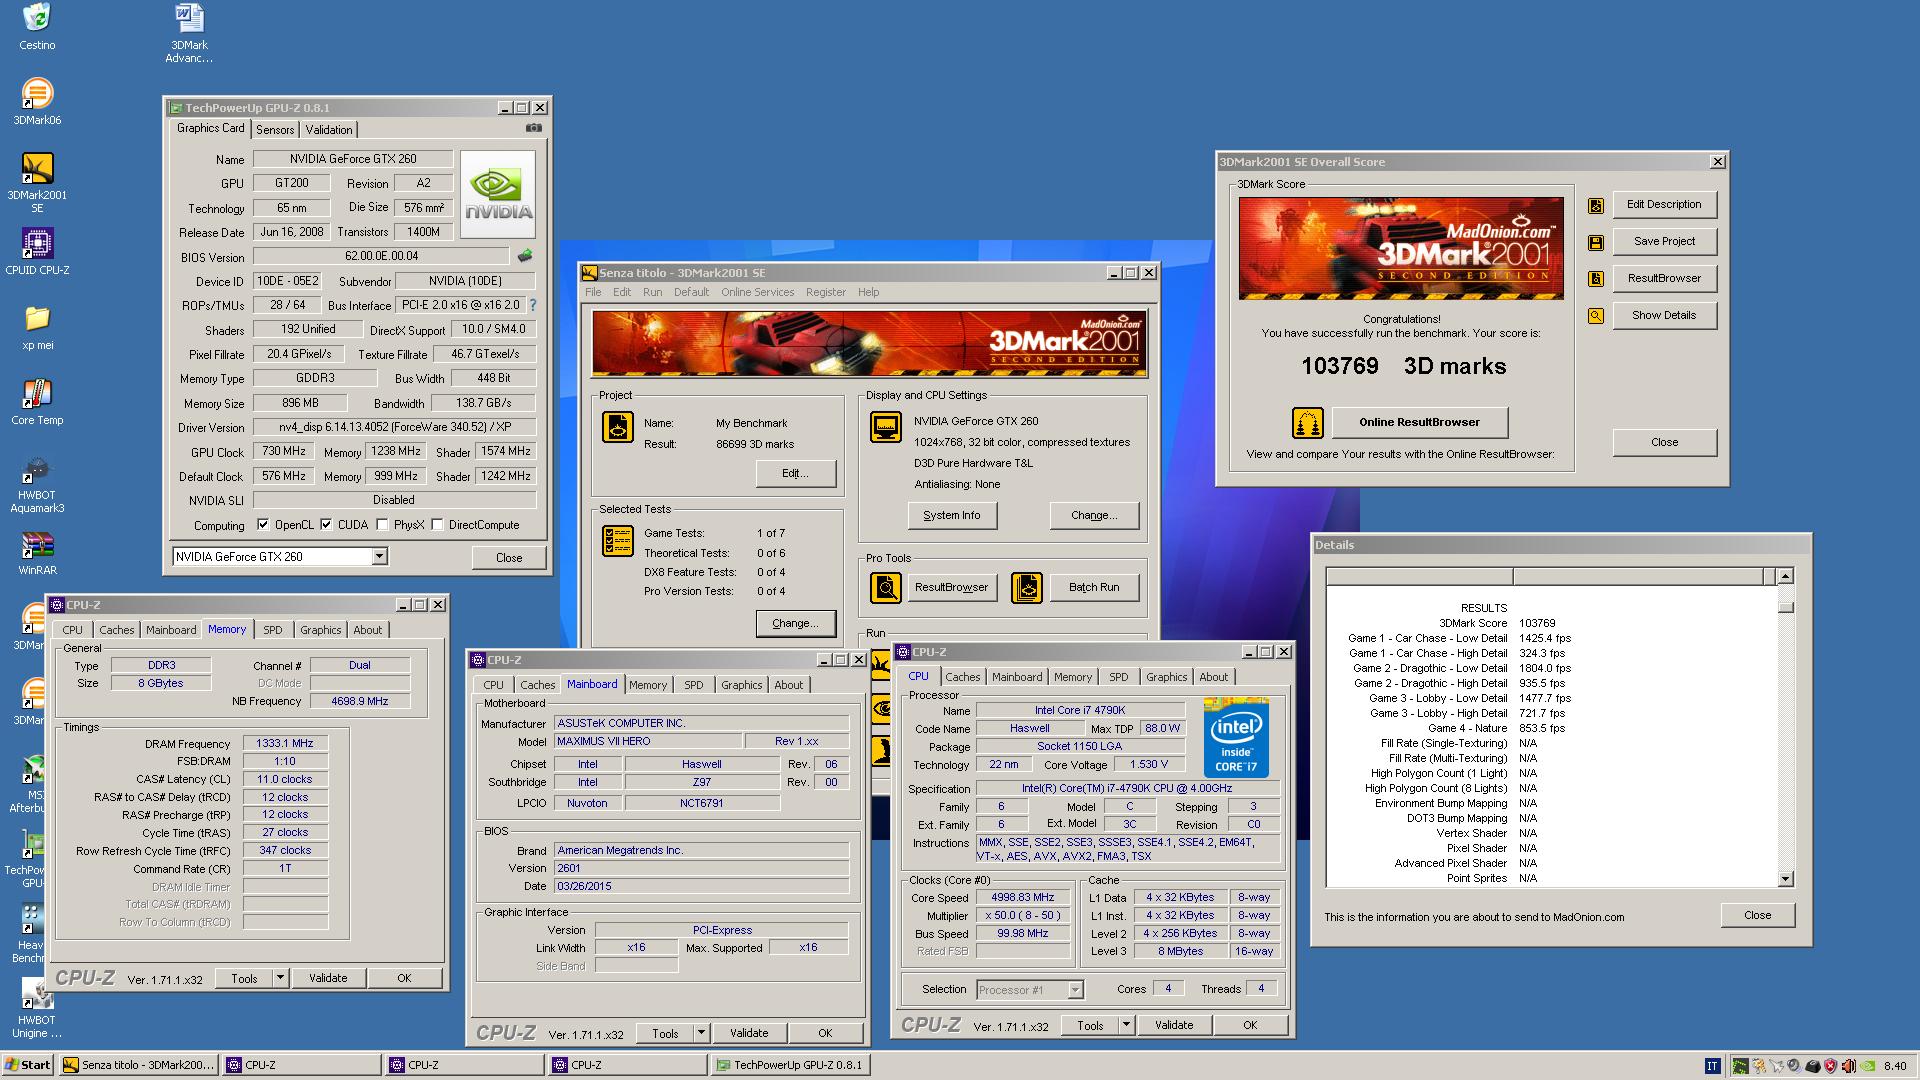
Task: Select SPD tab in Memory CPU-Z window
Action: coord(273,630)
